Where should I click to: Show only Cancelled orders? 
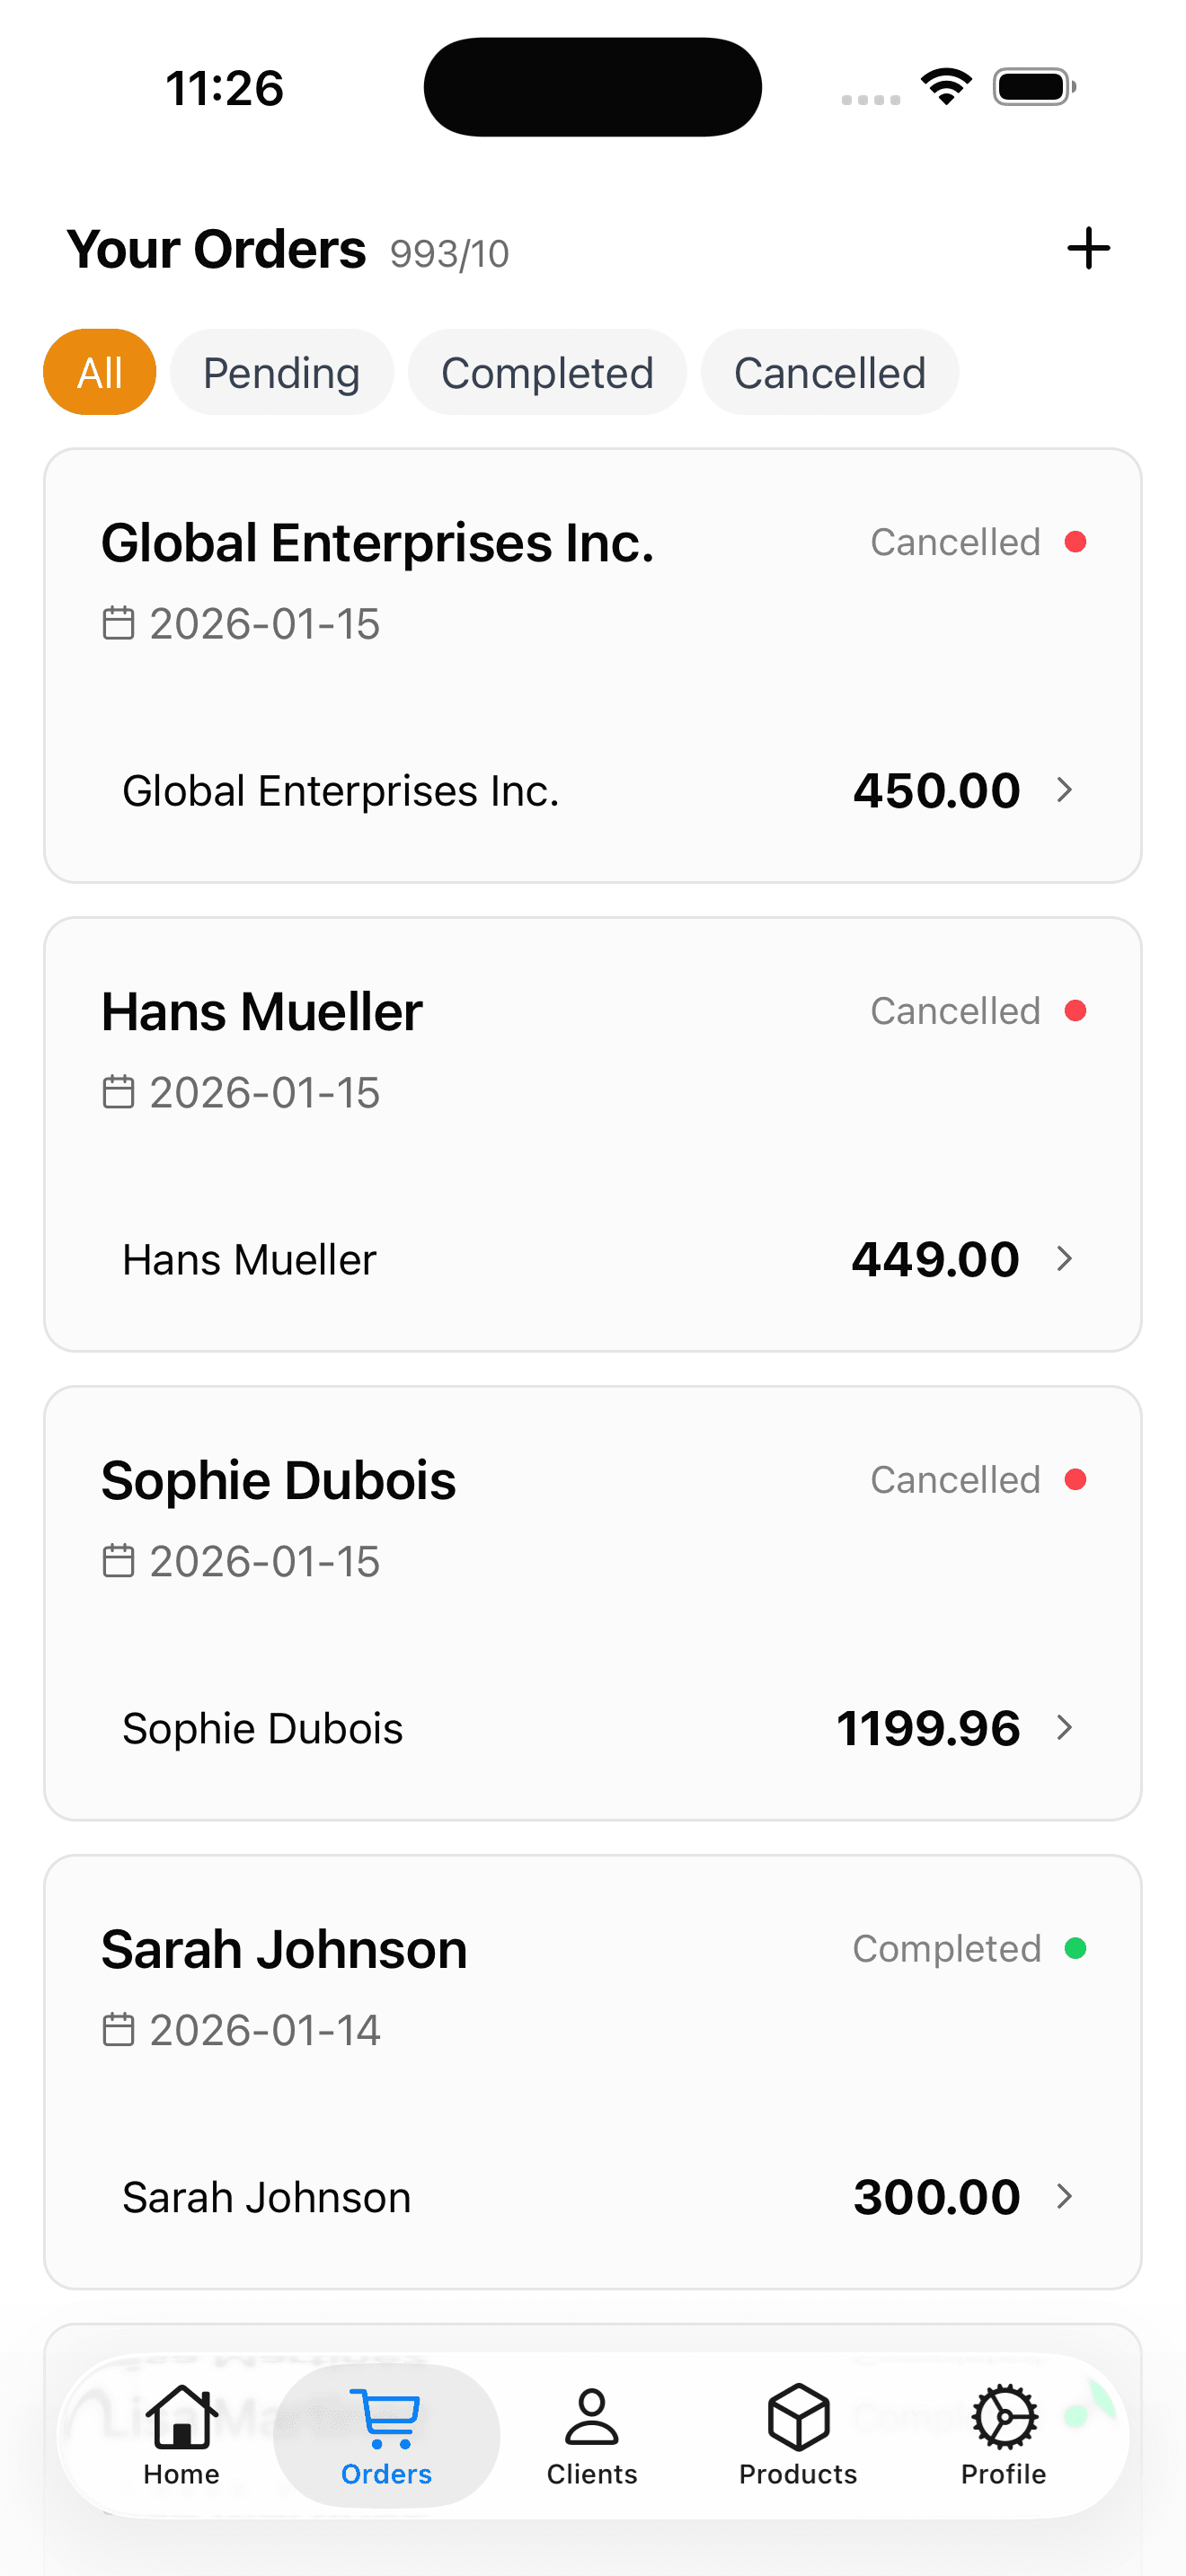(x=829, y=372)
